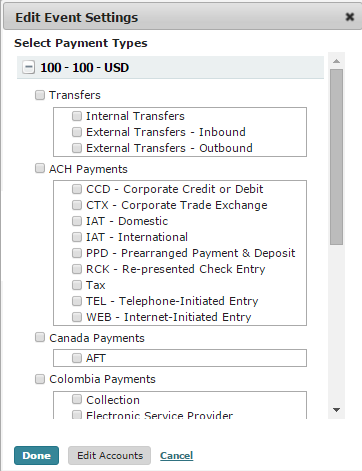Check the Tax payment type
362x471 pixels.
(77, 285)
